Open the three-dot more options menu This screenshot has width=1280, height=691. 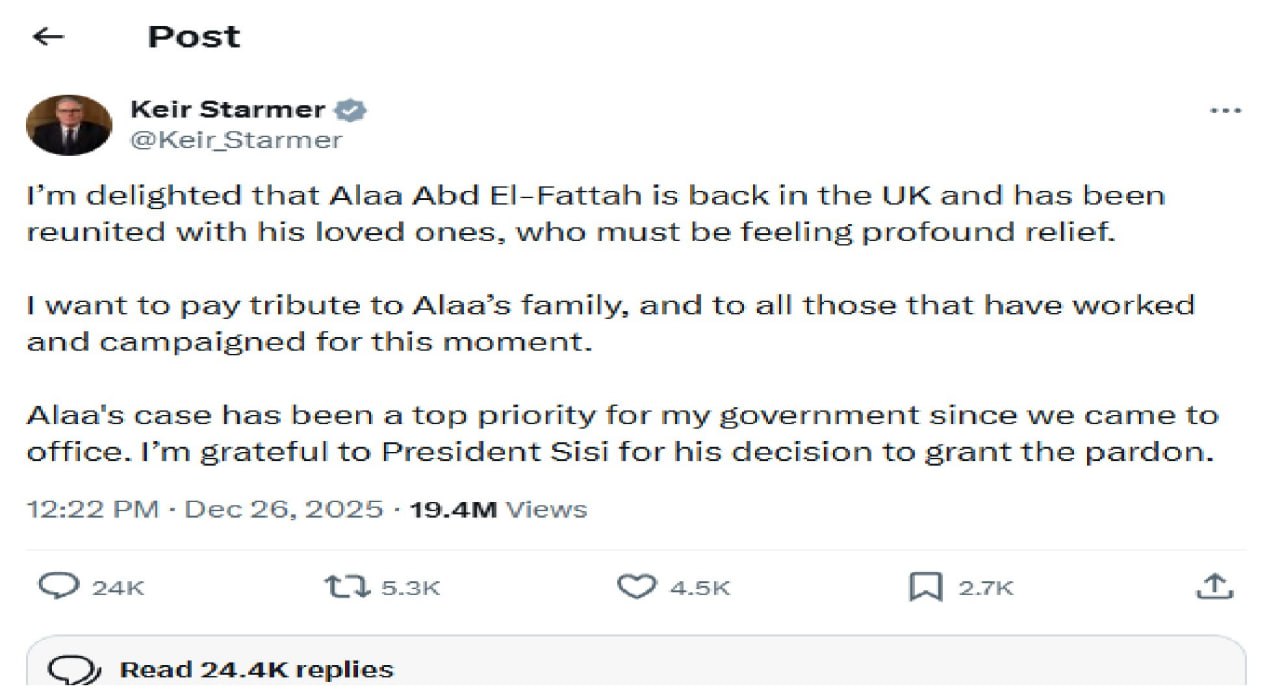[1225, 111]
